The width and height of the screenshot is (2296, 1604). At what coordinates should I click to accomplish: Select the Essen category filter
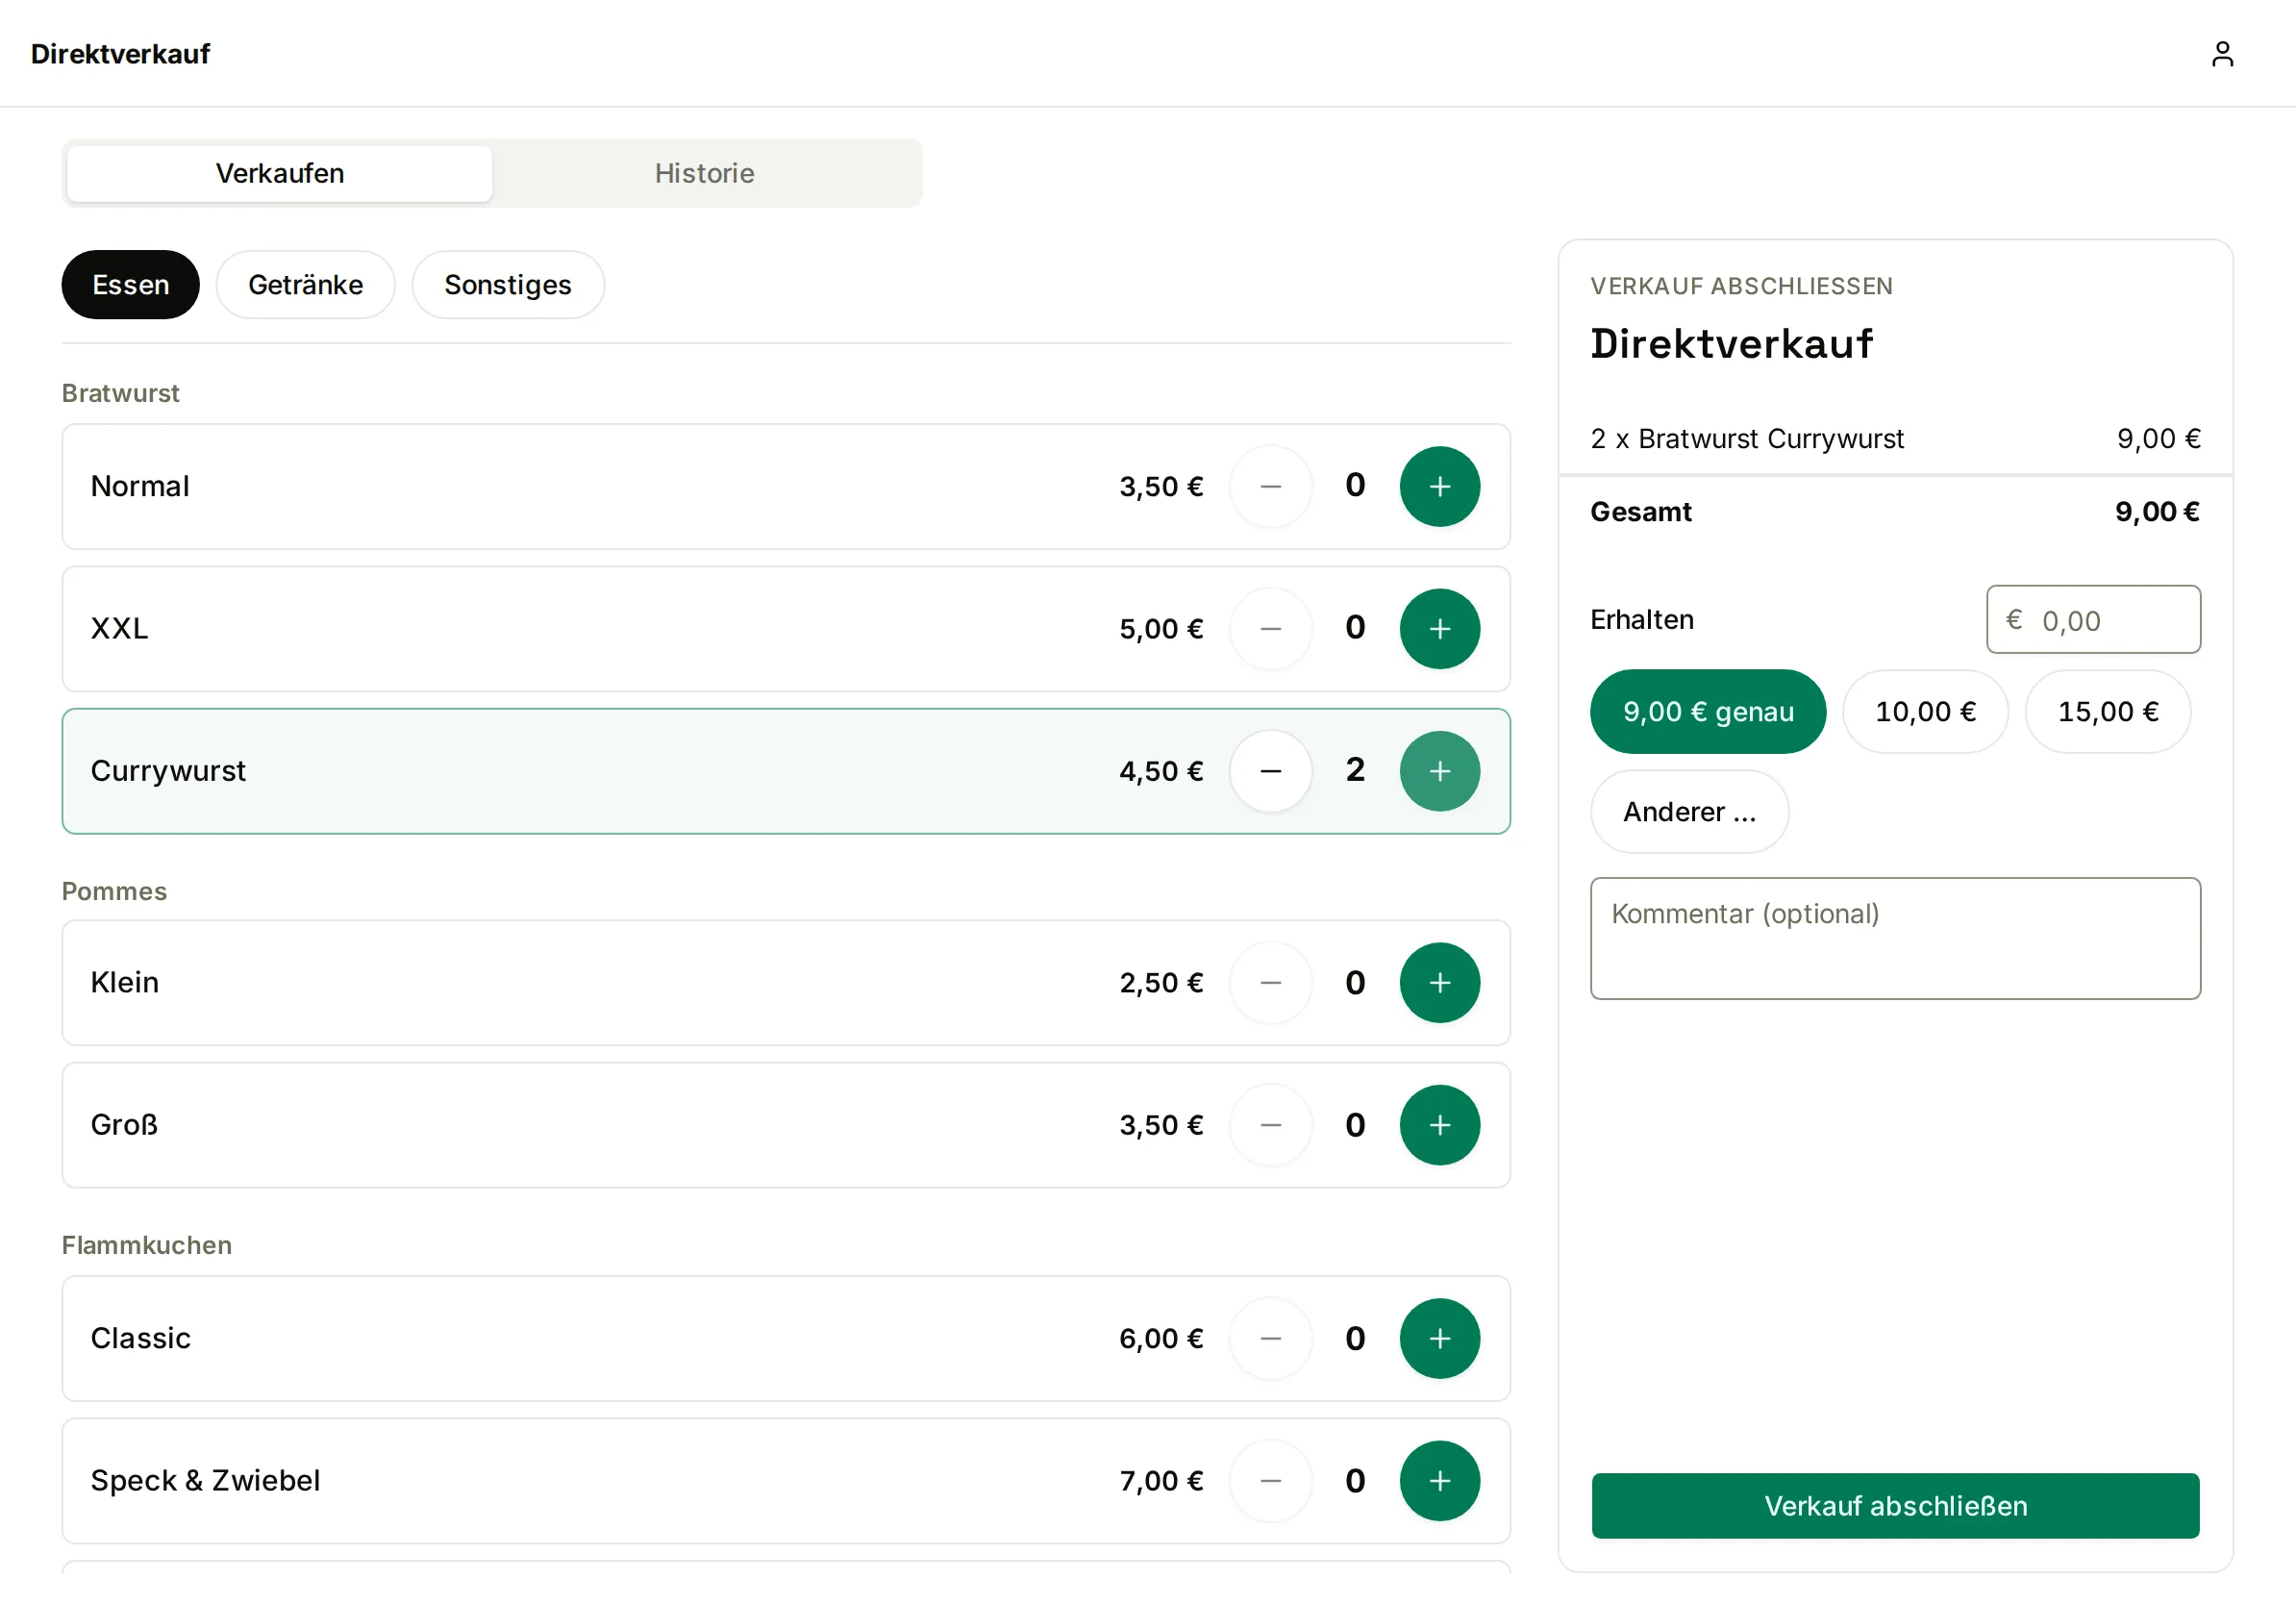click(131, 285)
